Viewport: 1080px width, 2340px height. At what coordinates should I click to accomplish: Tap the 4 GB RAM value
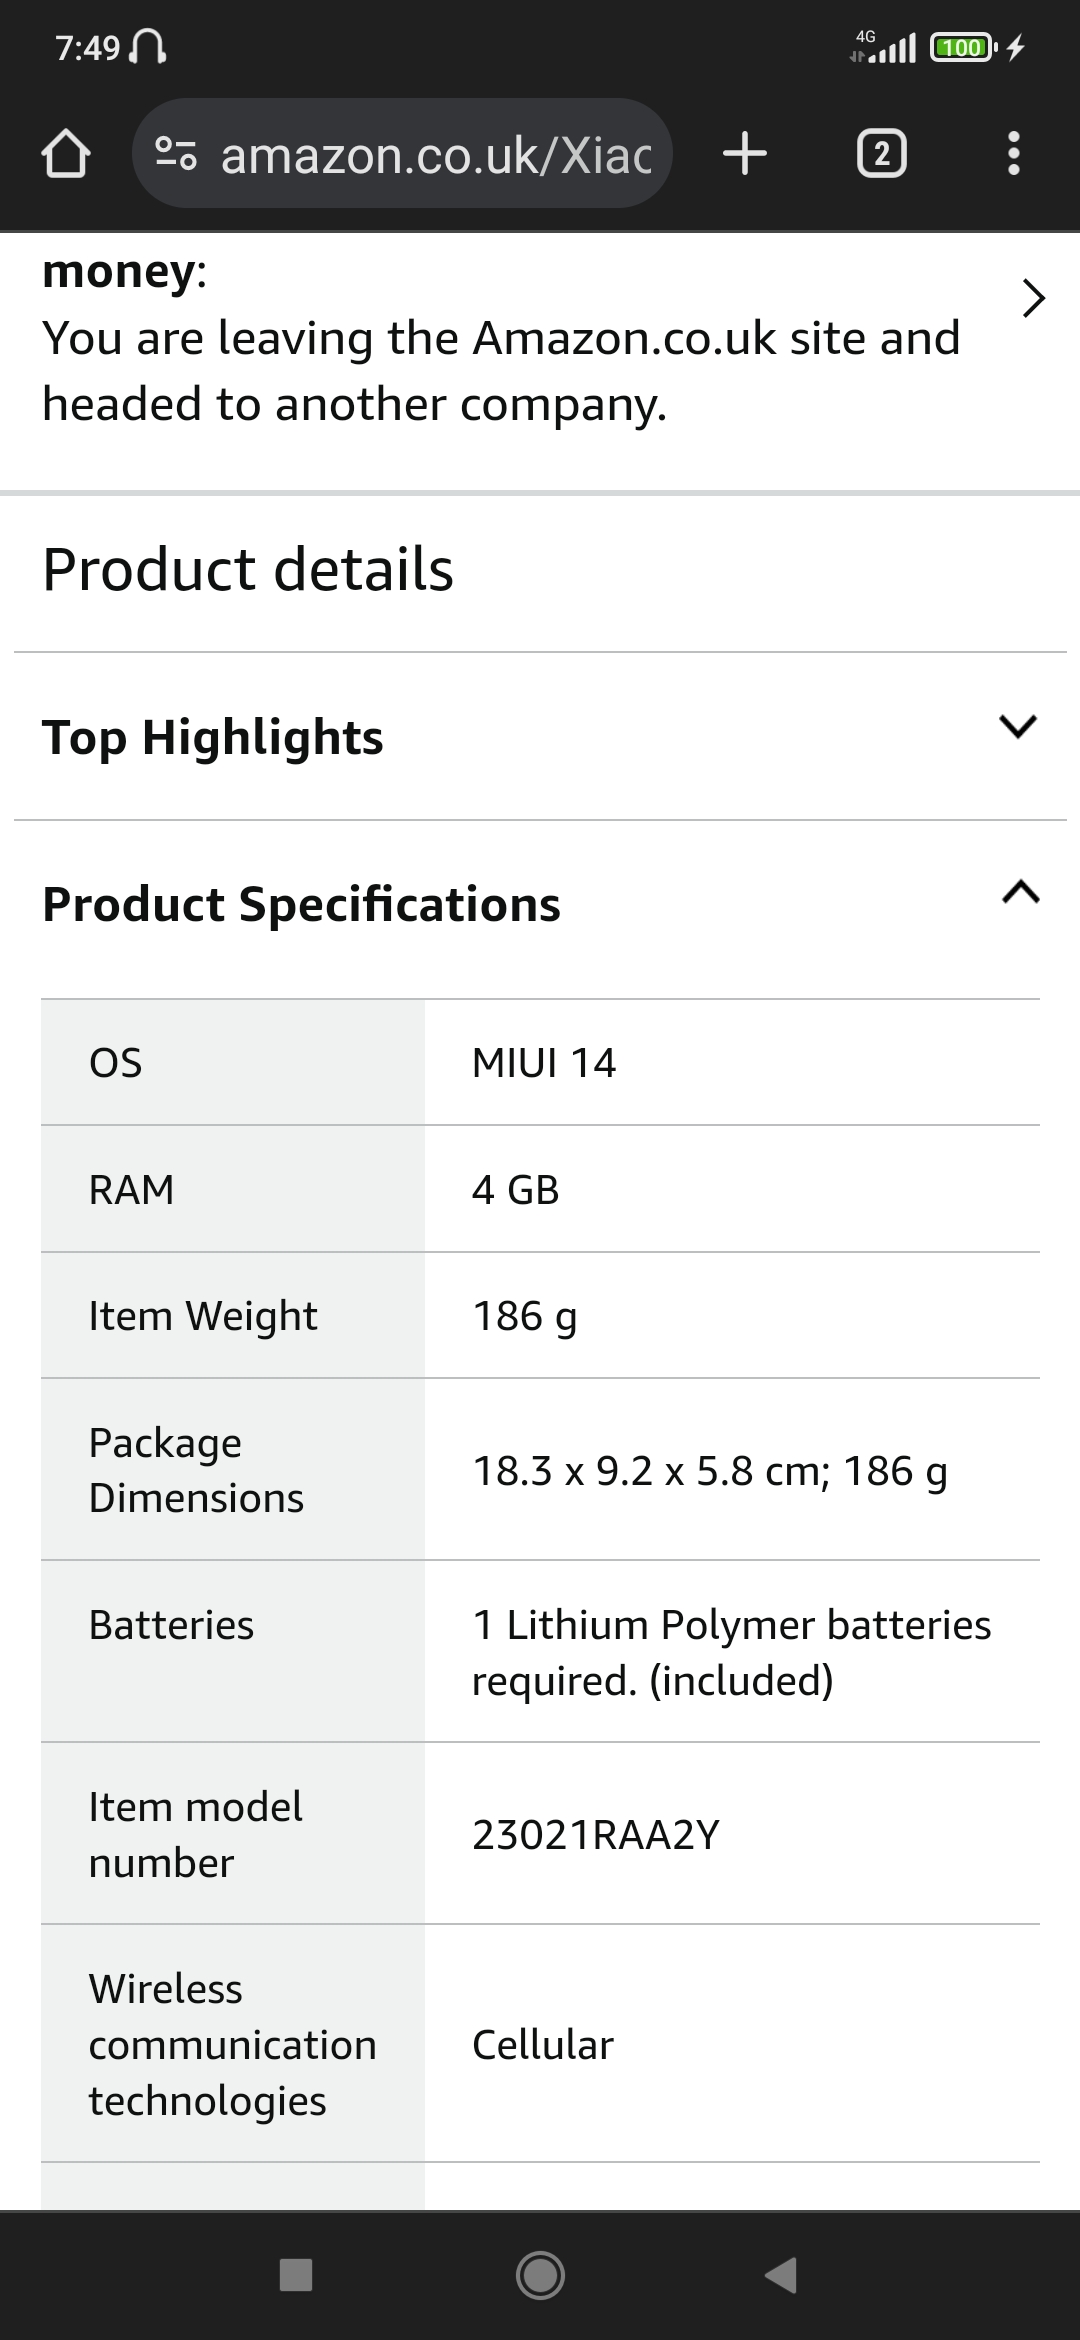515,1190
